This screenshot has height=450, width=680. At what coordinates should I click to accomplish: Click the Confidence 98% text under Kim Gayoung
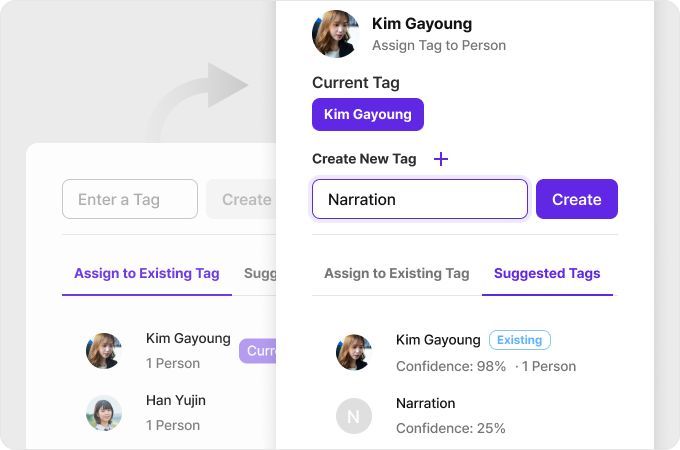tap(451, 366)
